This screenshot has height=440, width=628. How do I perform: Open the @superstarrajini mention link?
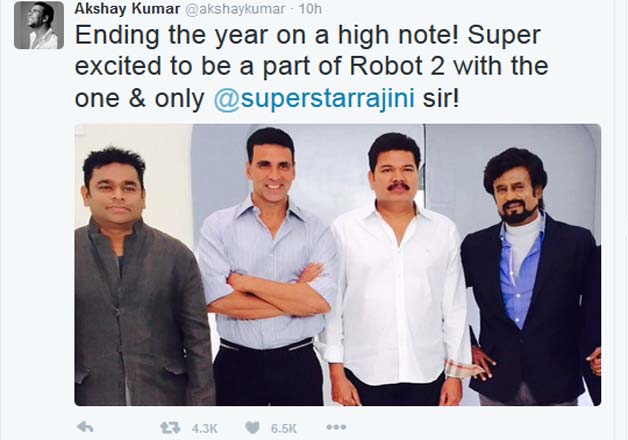pyautogui.click(x=314, y=98)
